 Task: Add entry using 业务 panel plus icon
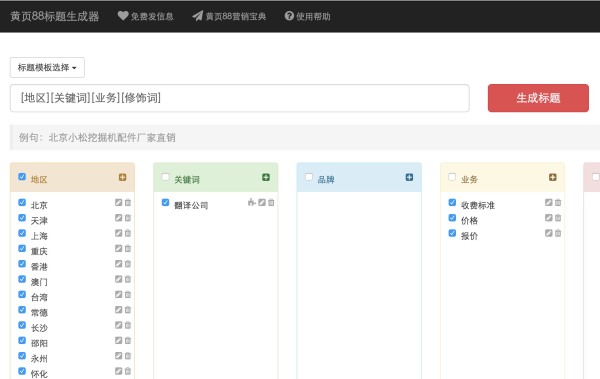click(x=553, y=177)
